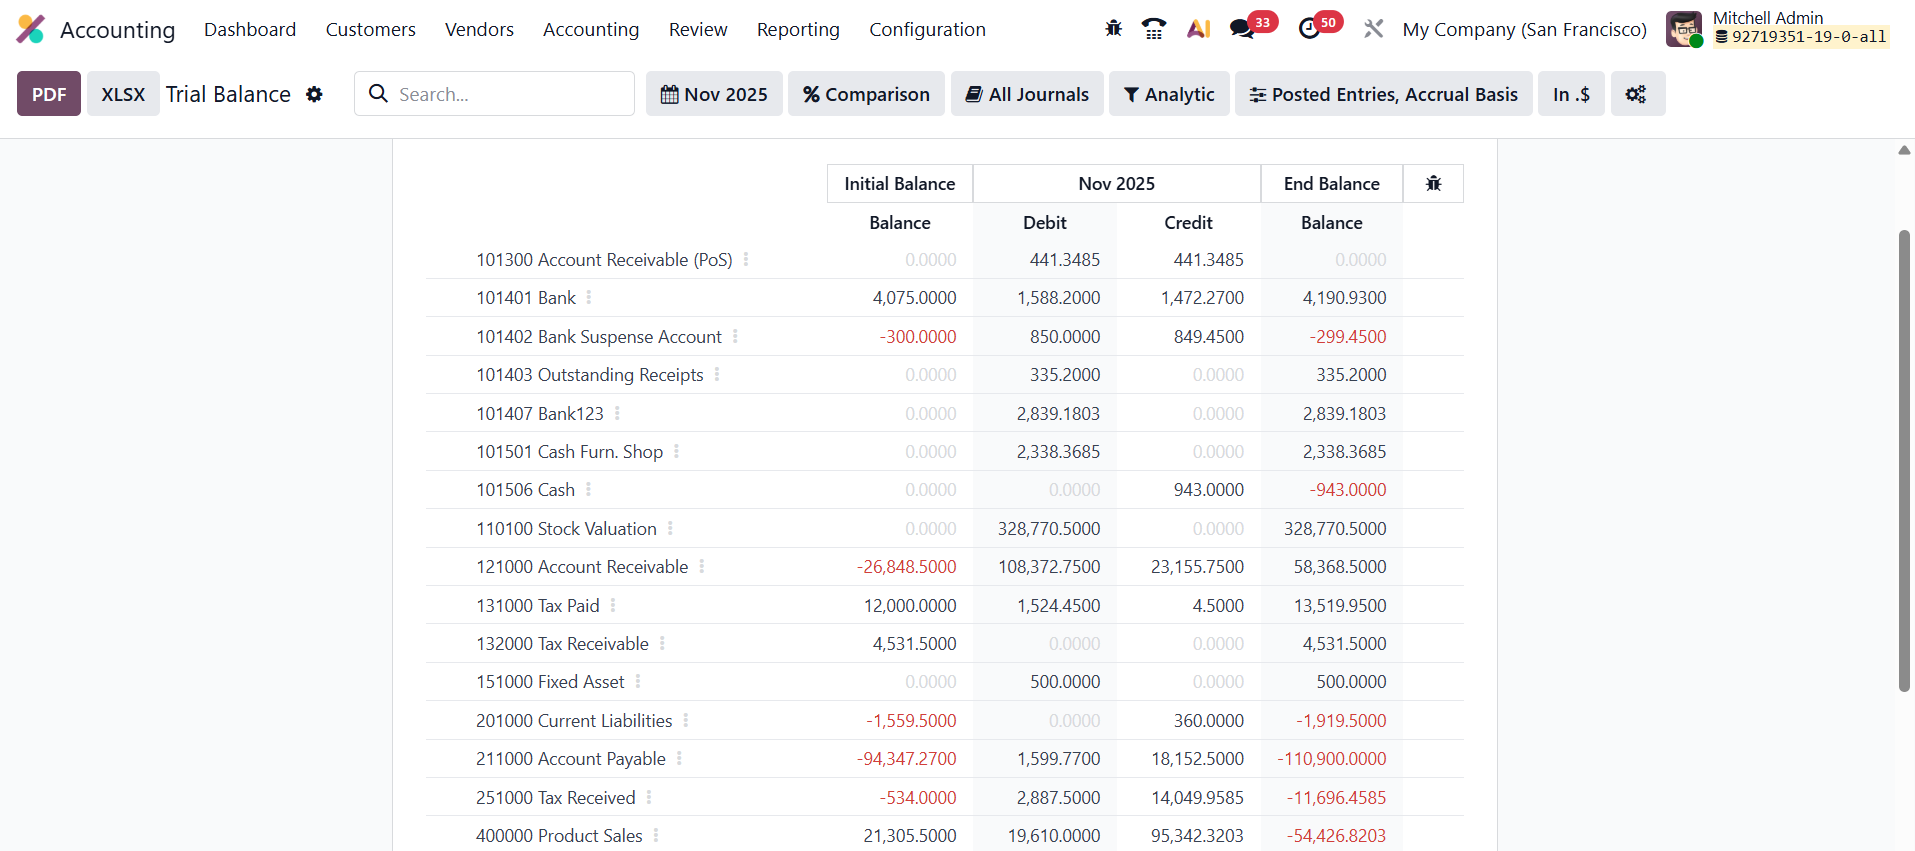
Task: Open the report options cogs button
Action: [x=1637, y=94]
